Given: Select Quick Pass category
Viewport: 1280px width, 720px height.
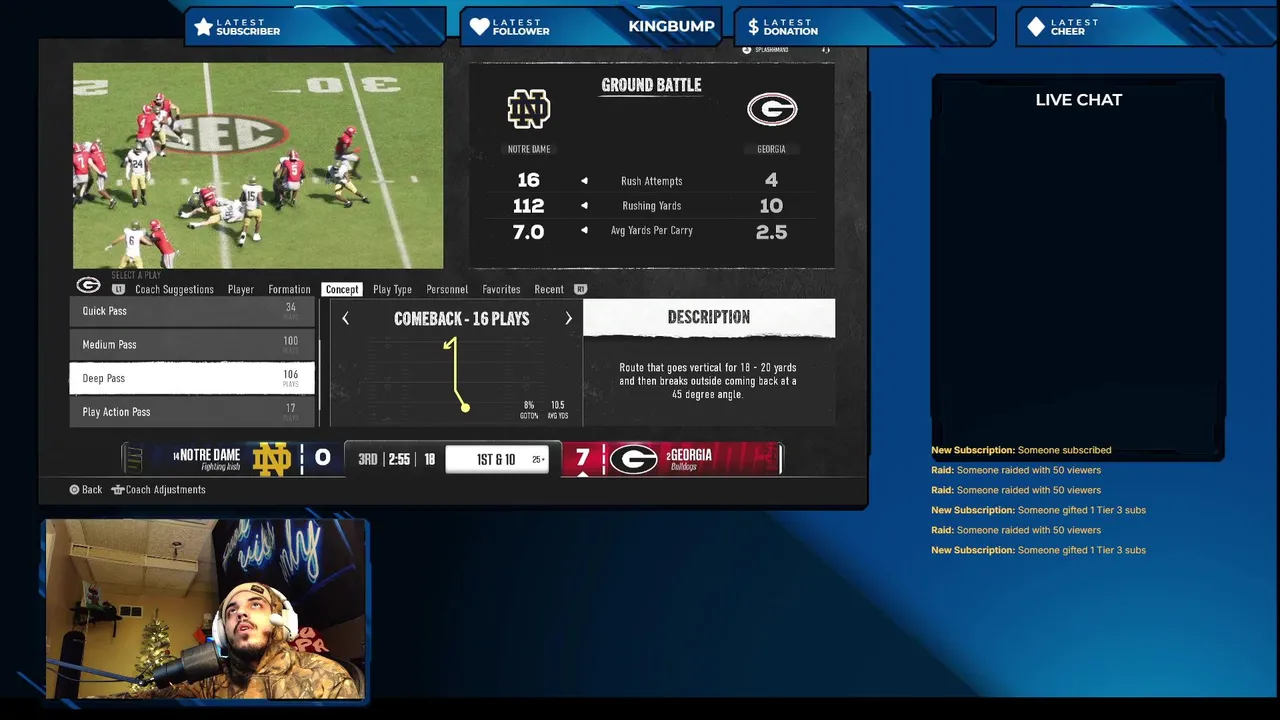Looking at the screenshot, I should click(x=192, y=311).
